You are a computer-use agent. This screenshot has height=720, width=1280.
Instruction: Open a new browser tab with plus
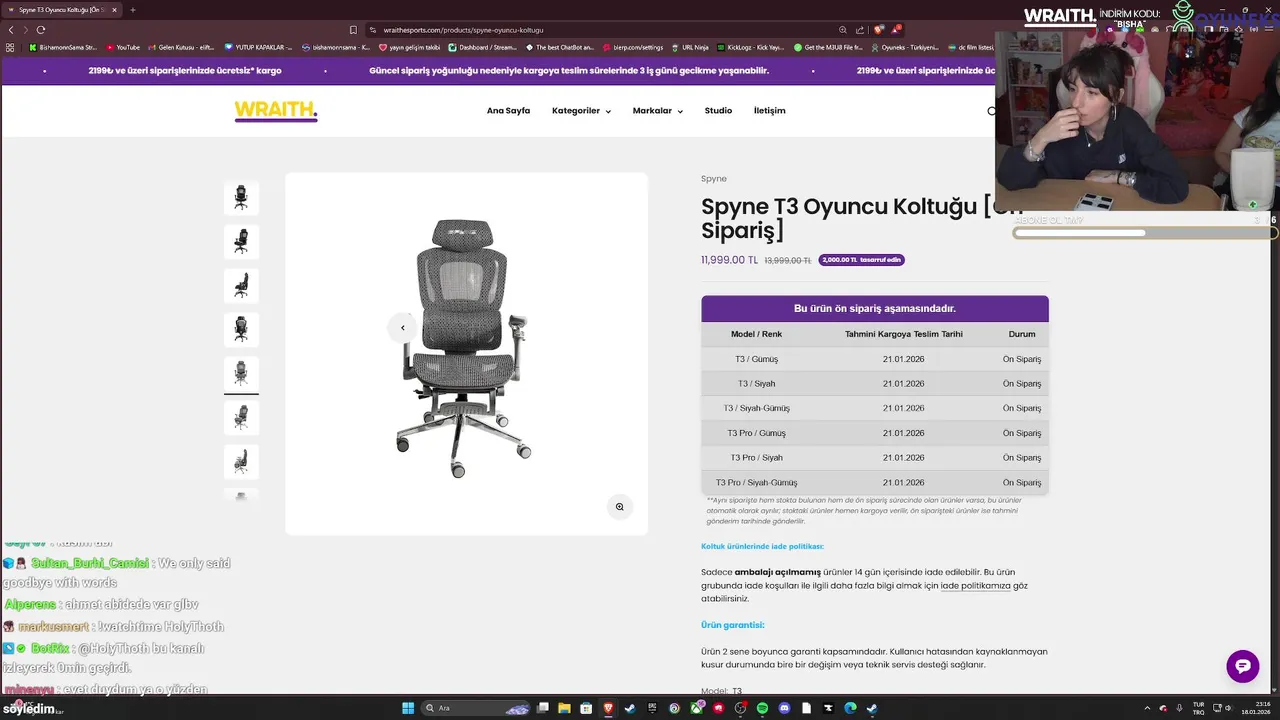tap(133, 10)
